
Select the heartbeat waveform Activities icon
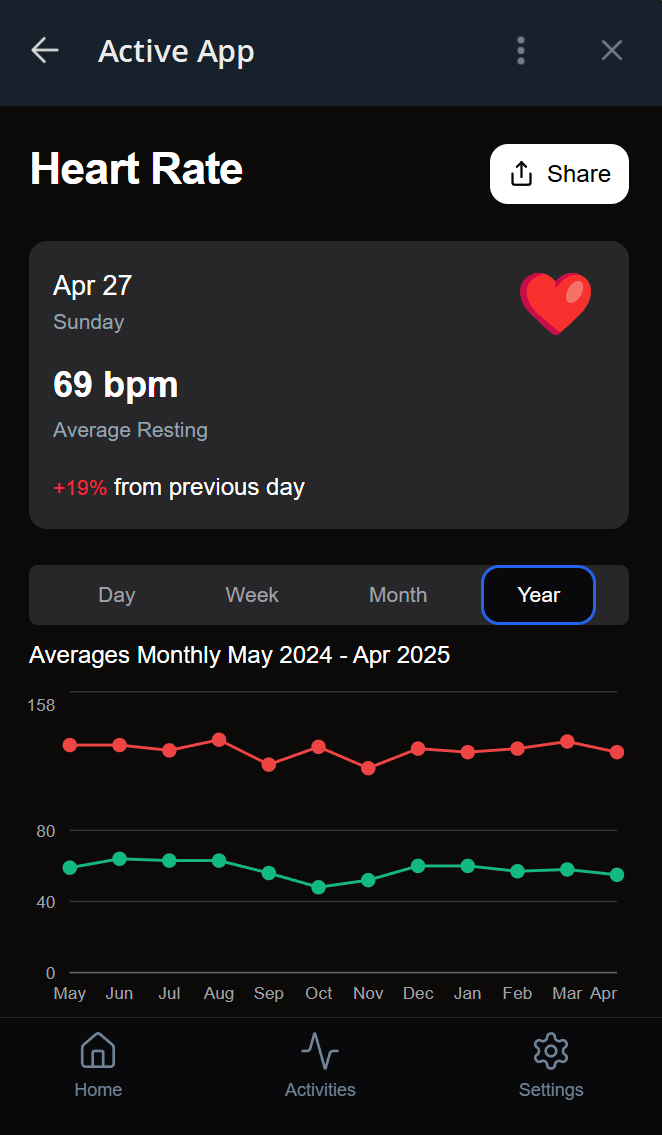click(x=320, y=1051)
